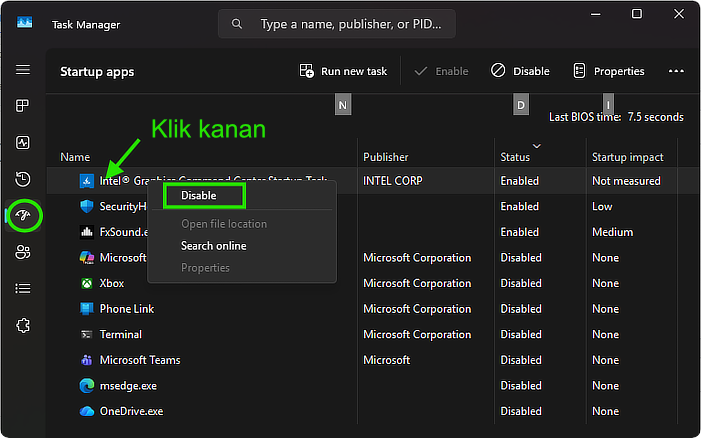Click Low startup impact value
This screenshot has height=438, width=701.
(x=602, y=206)
